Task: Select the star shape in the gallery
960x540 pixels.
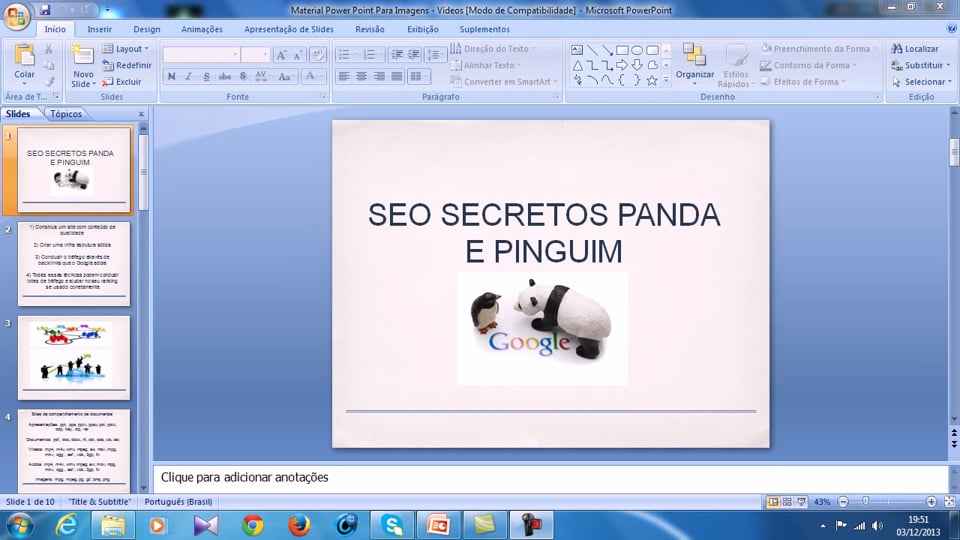Action: [652, 80]
